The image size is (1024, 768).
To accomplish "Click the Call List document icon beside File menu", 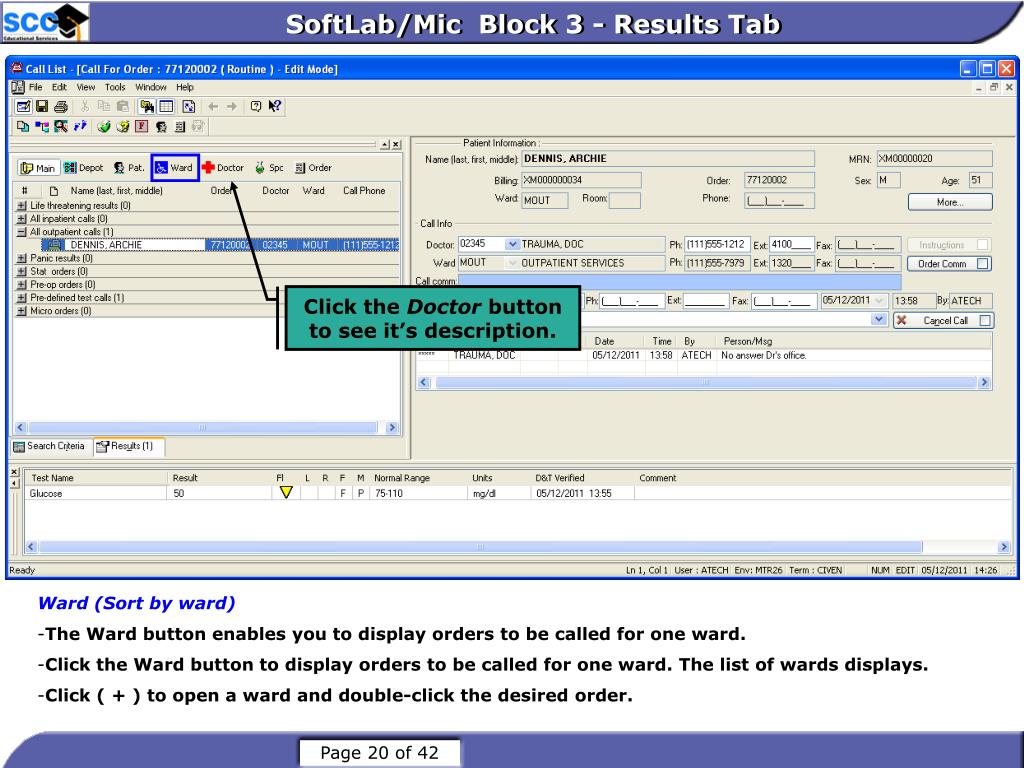I will (x=18, y=87).
